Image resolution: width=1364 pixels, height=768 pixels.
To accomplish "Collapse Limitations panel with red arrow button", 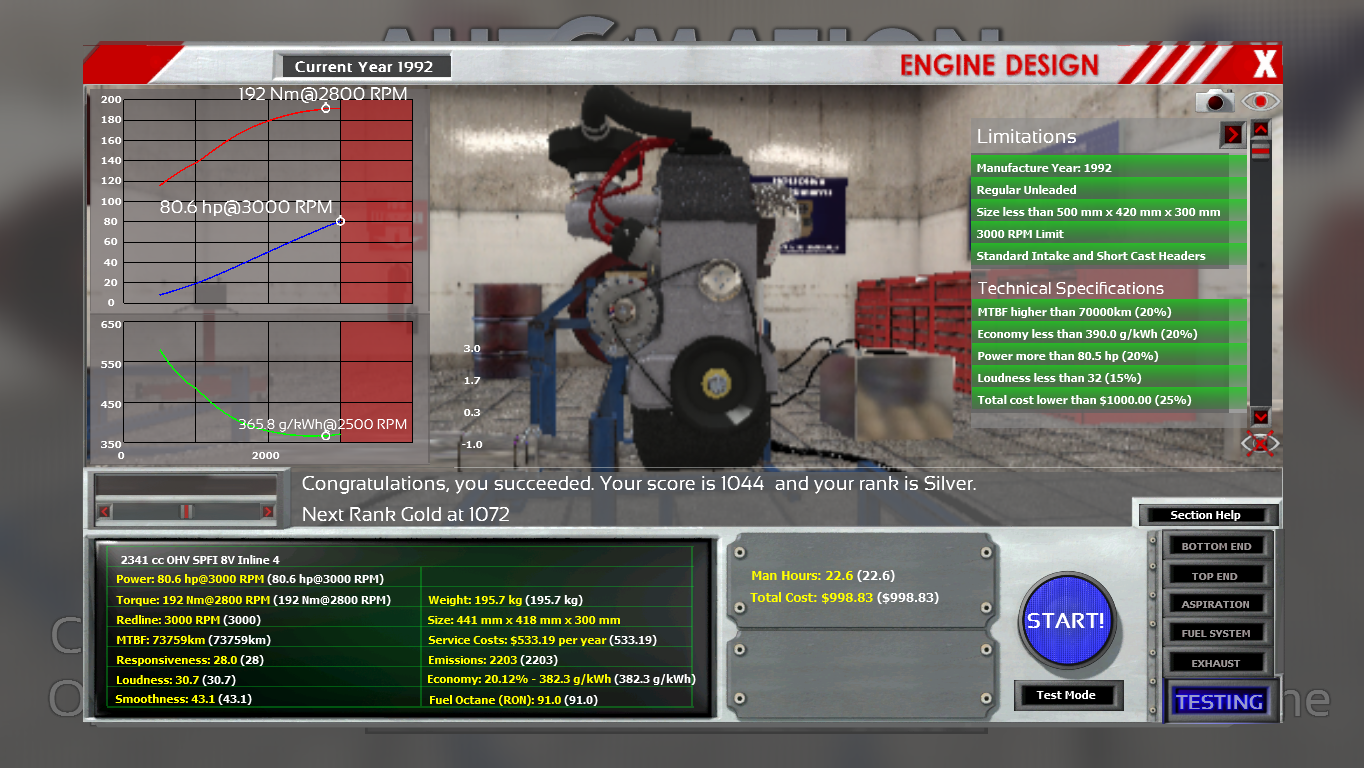I will [x=1233, y=134].
